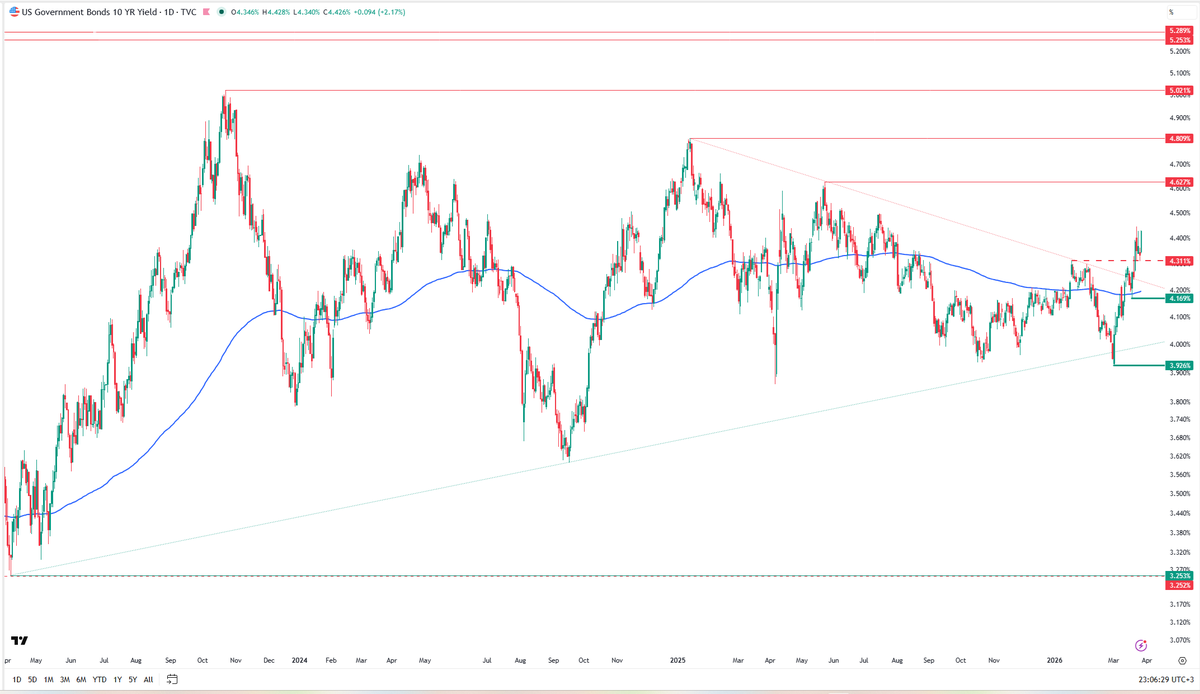1200x694 pixels.
Task: Click the green 3.253% price label
Action: point(1179,576)
